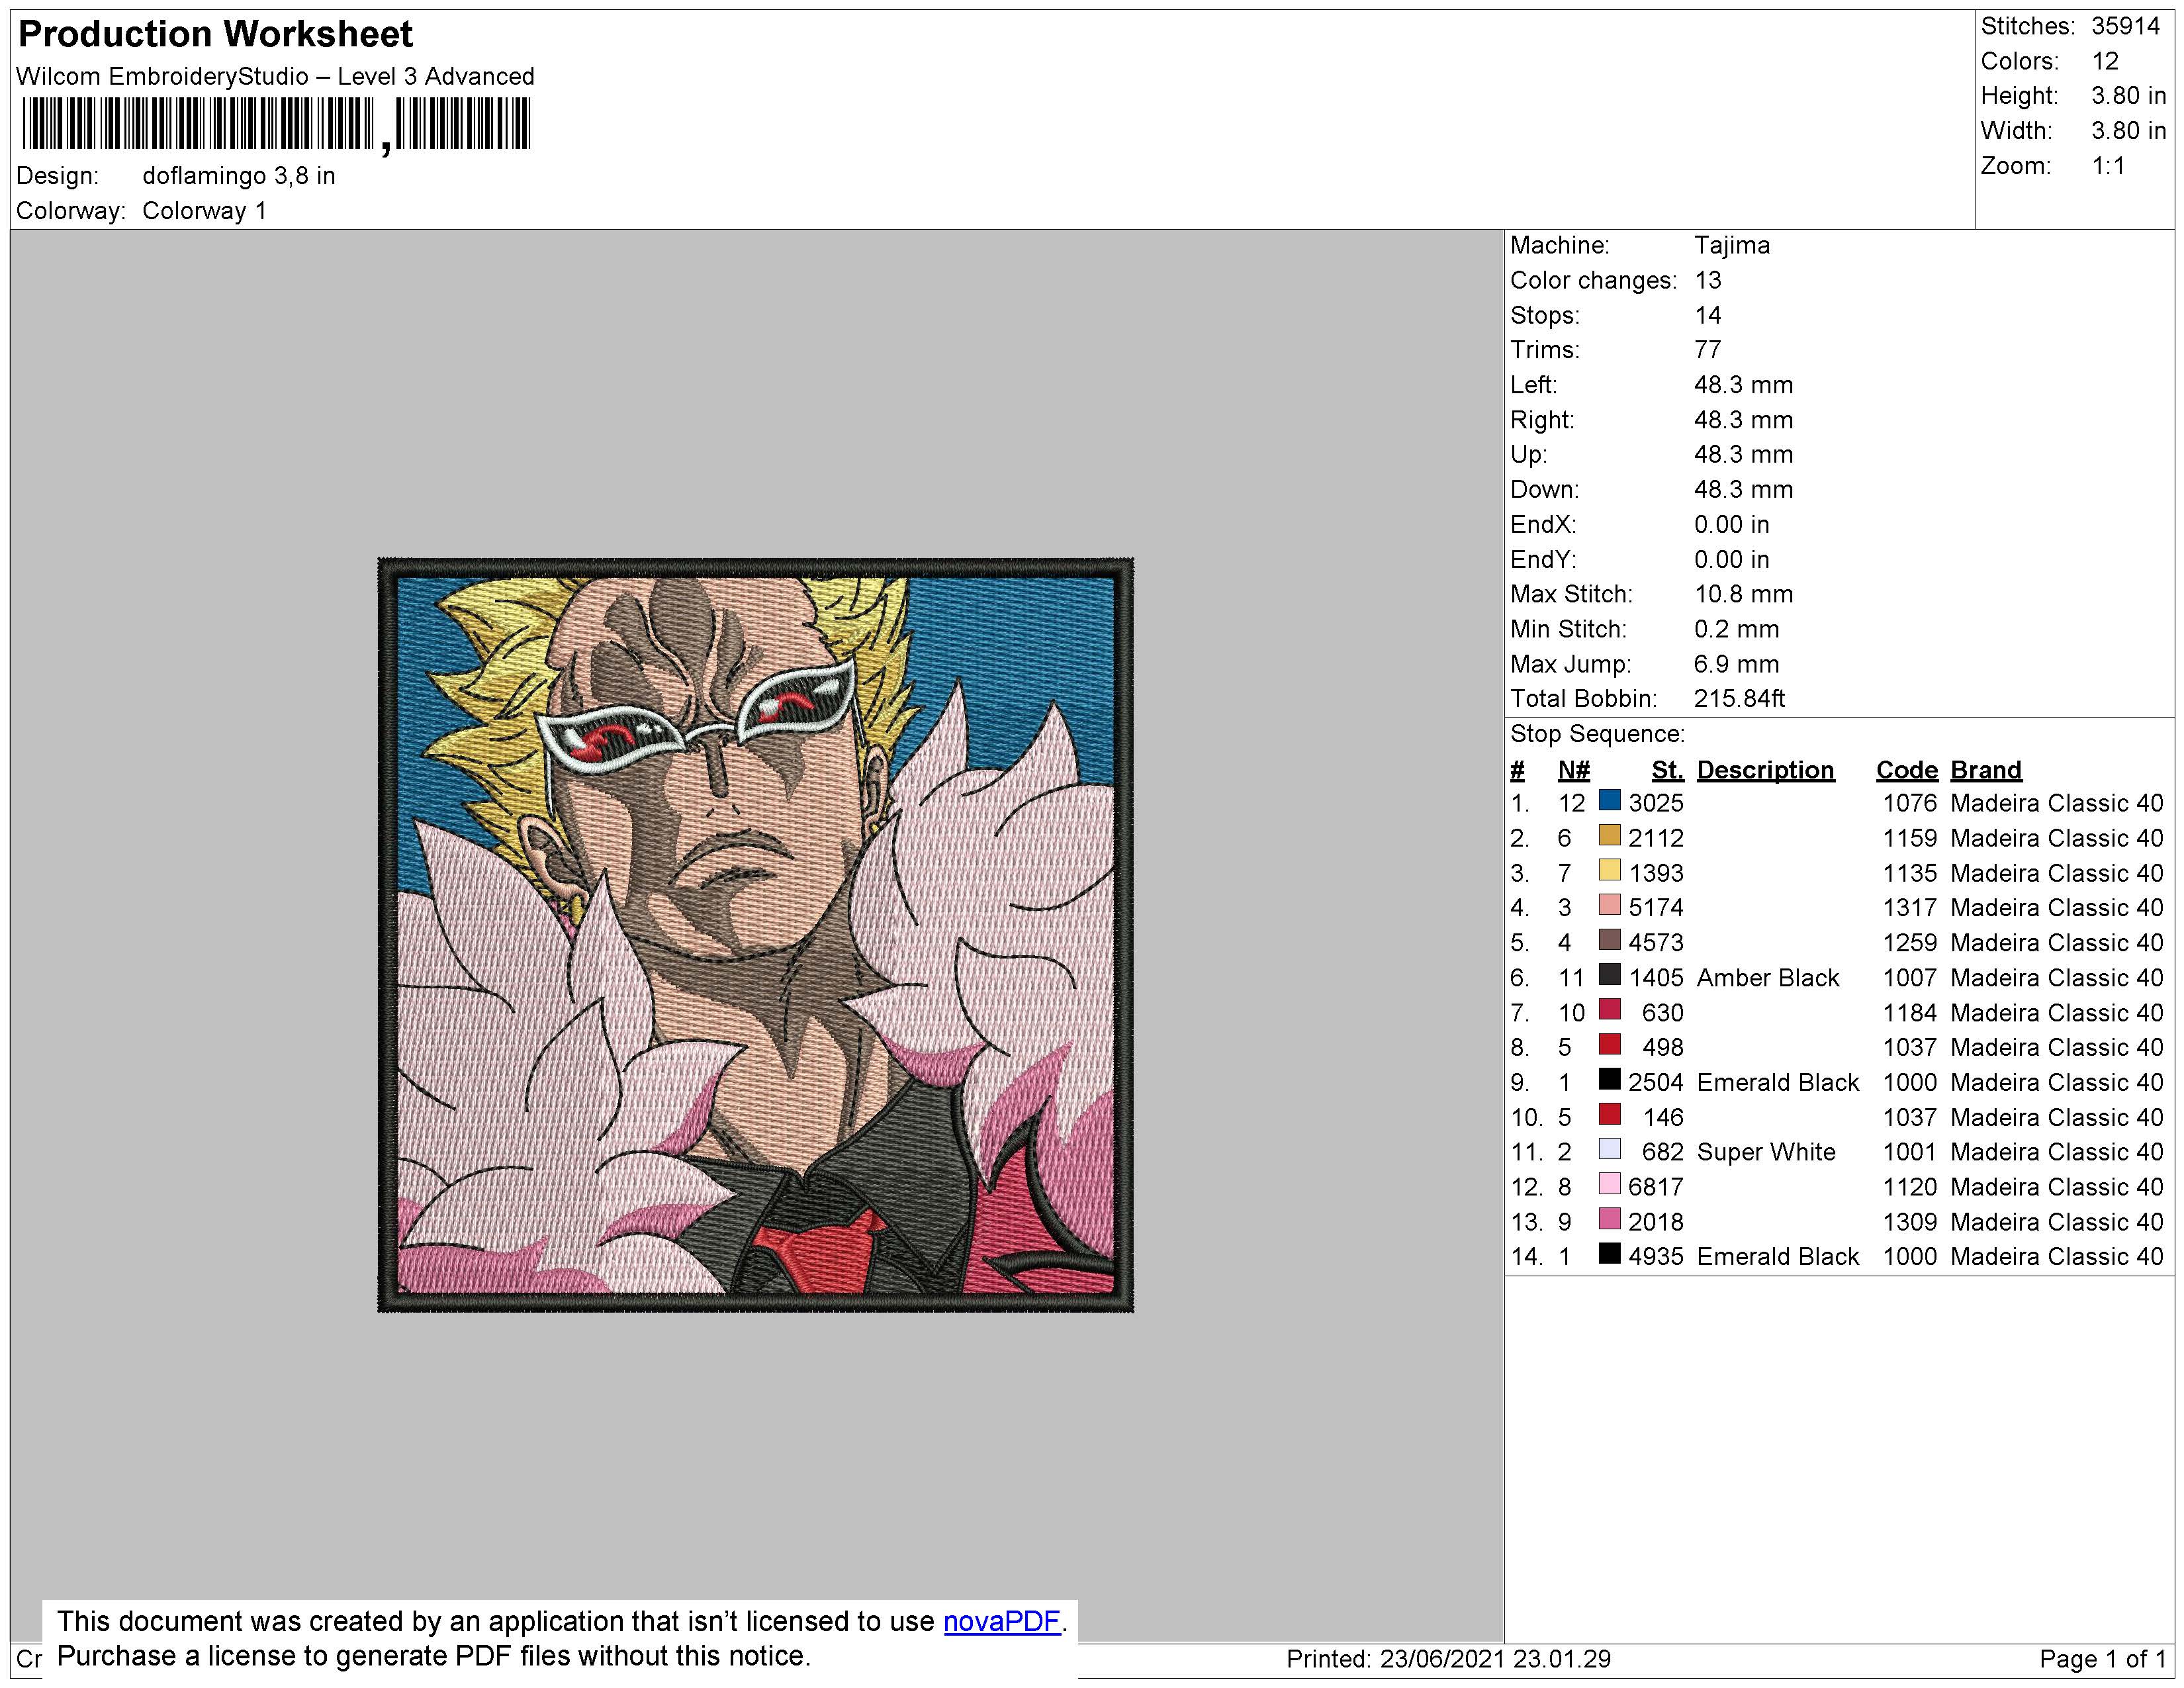Click the black swatch in stop 14
The width and height of the screenshot is (2184, 1688).
(x=1609, y=1254)
